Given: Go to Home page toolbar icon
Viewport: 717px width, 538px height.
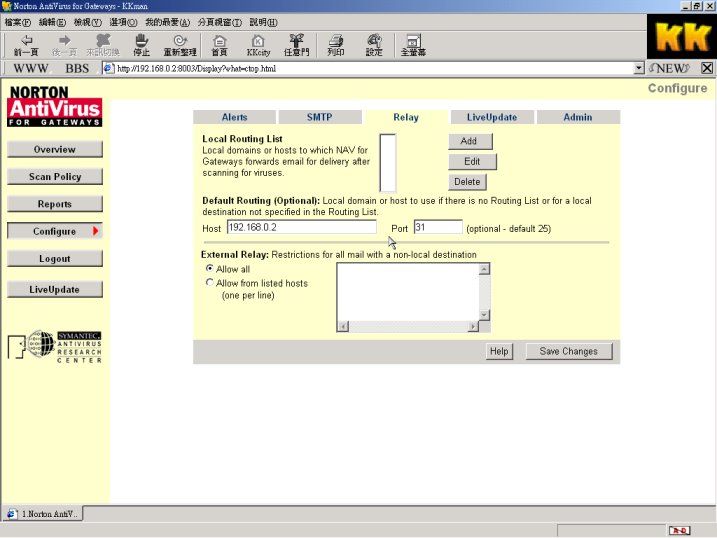Looking at the screenshot, I should pos(219,44).
